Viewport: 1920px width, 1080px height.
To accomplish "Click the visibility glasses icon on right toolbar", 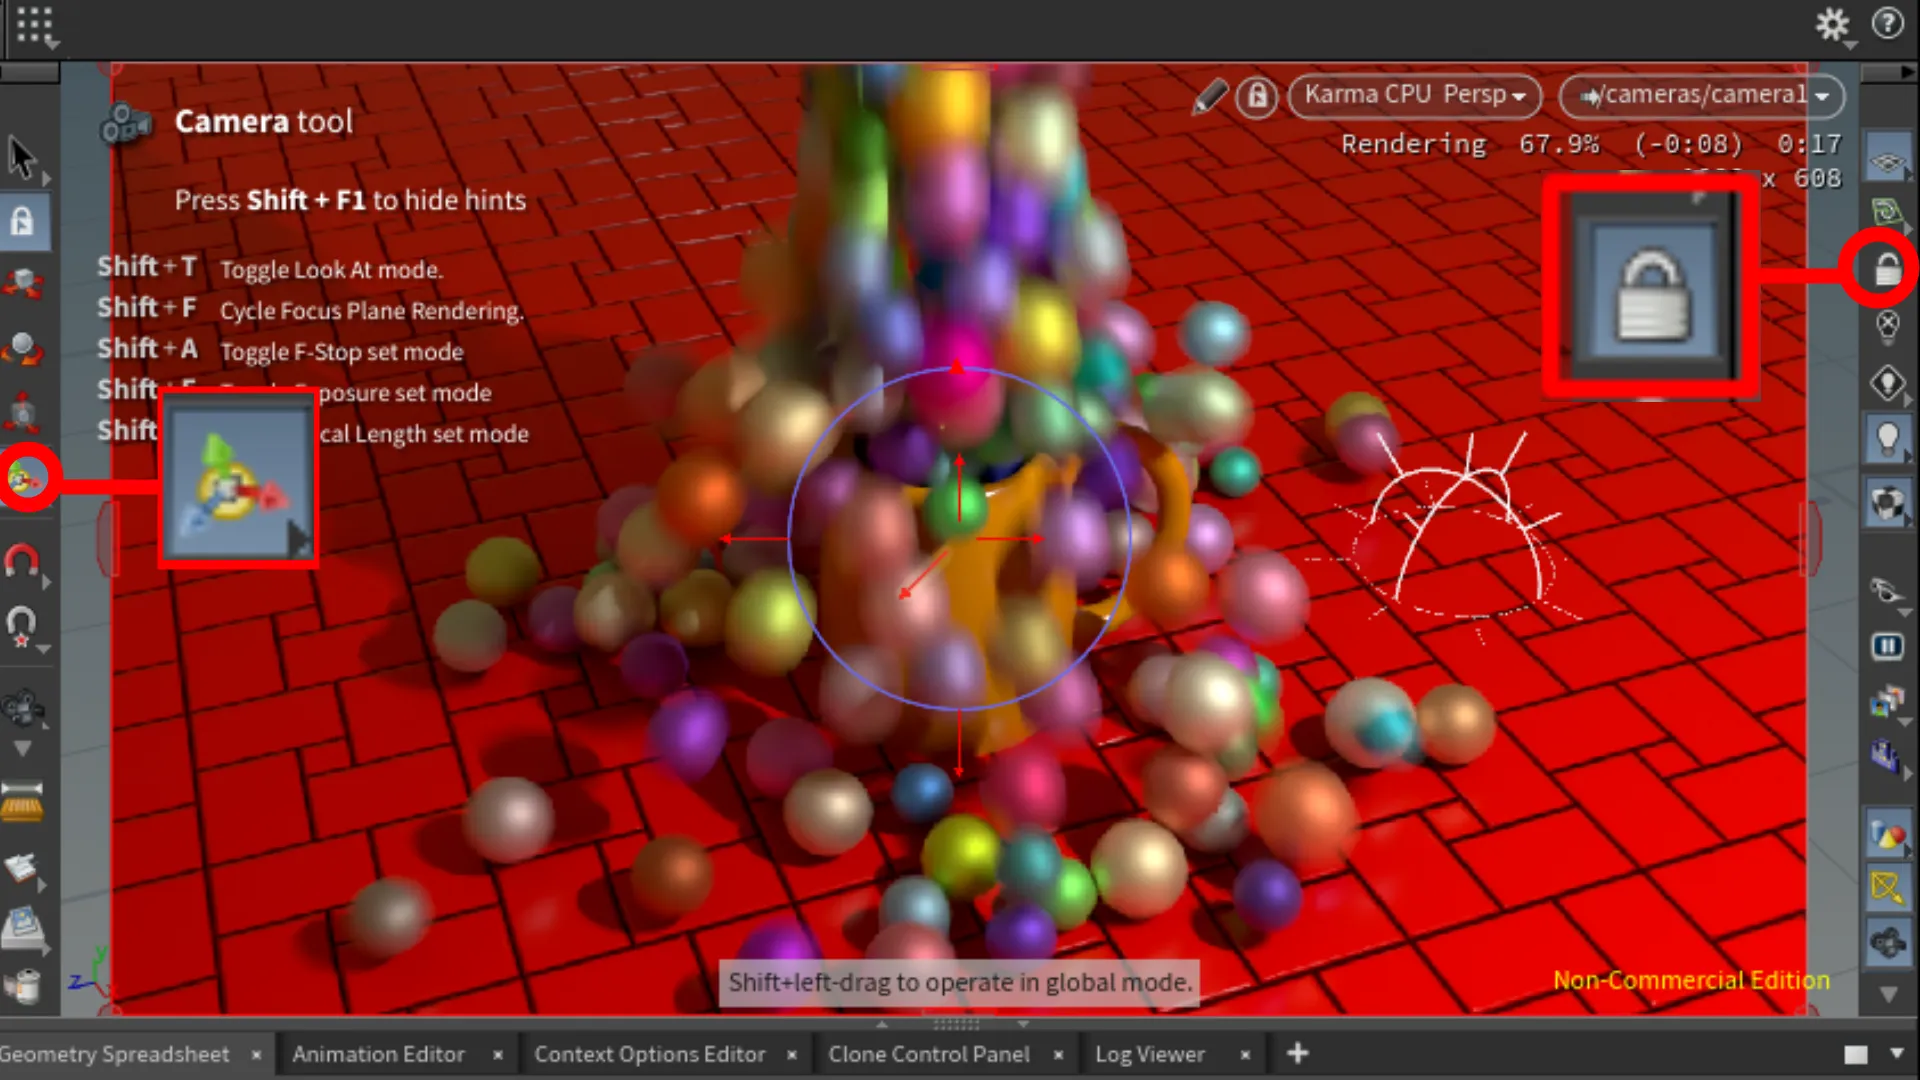I will click(1886, 591).
